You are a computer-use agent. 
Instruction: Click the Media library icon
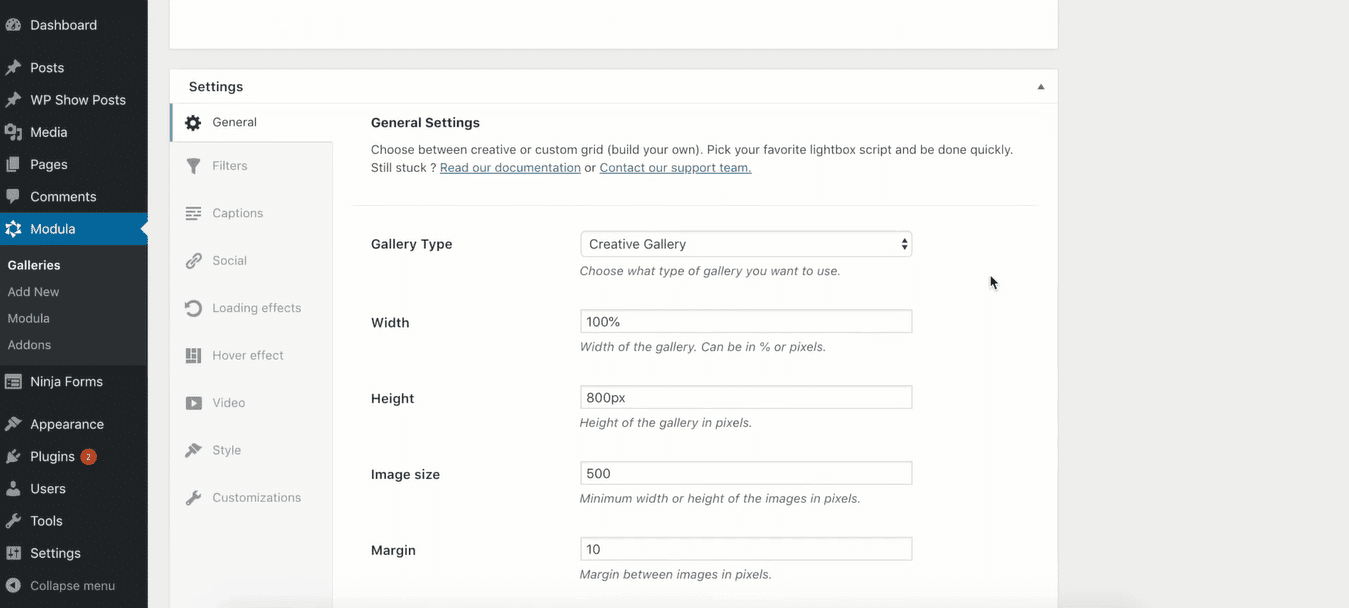13,132
